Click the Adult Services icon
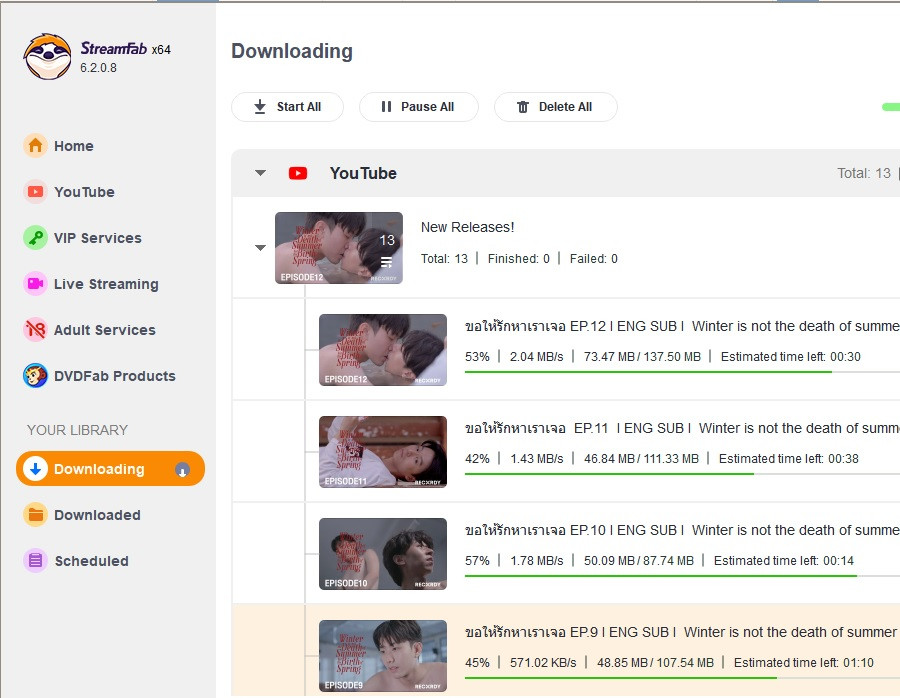Viewport: 900px width, 698px height. coord(36,330)
